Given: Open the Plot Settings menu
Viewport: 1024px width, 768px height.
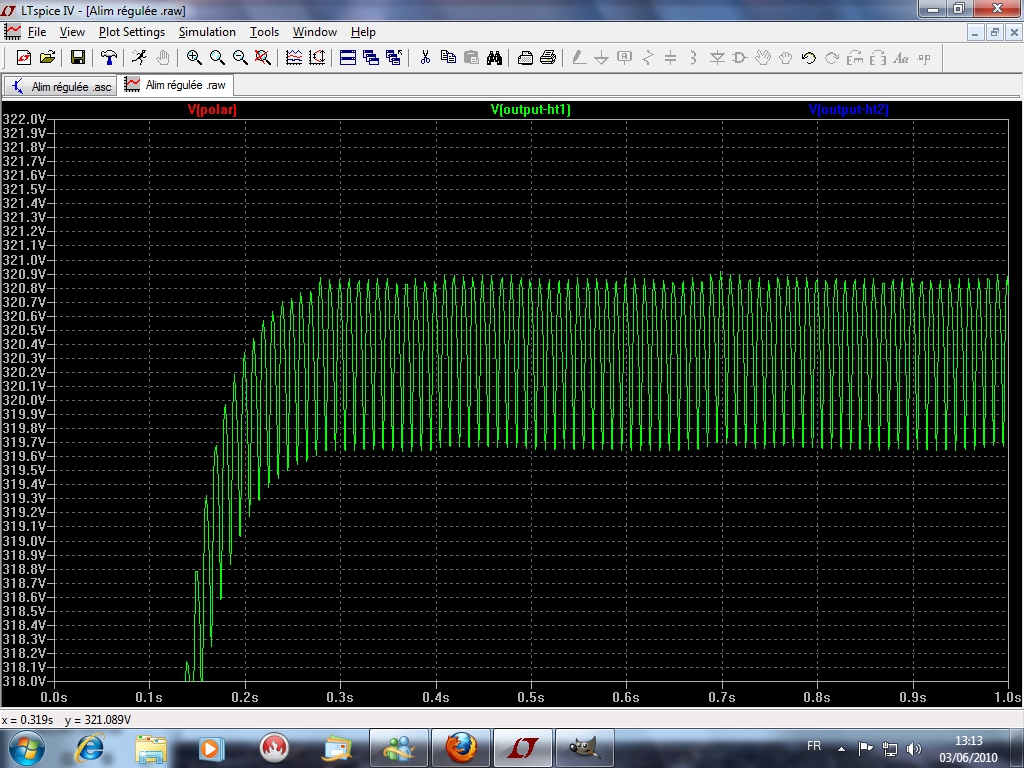Looking at the screenshot, I should [x=132, y=31].
